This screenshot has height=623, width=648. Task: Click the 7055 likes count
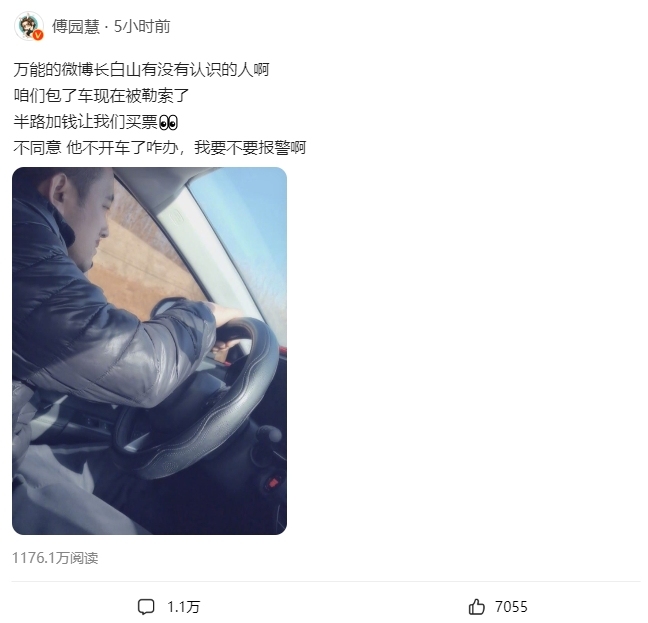[511, 607]
